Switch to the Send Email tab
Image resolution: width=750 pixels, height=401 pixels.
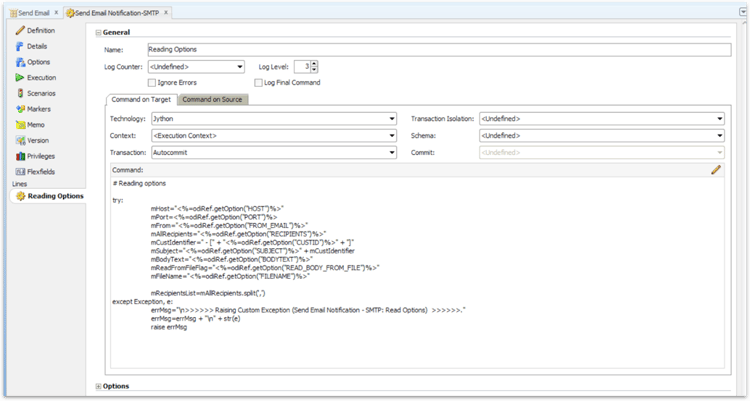click(32, 11)
